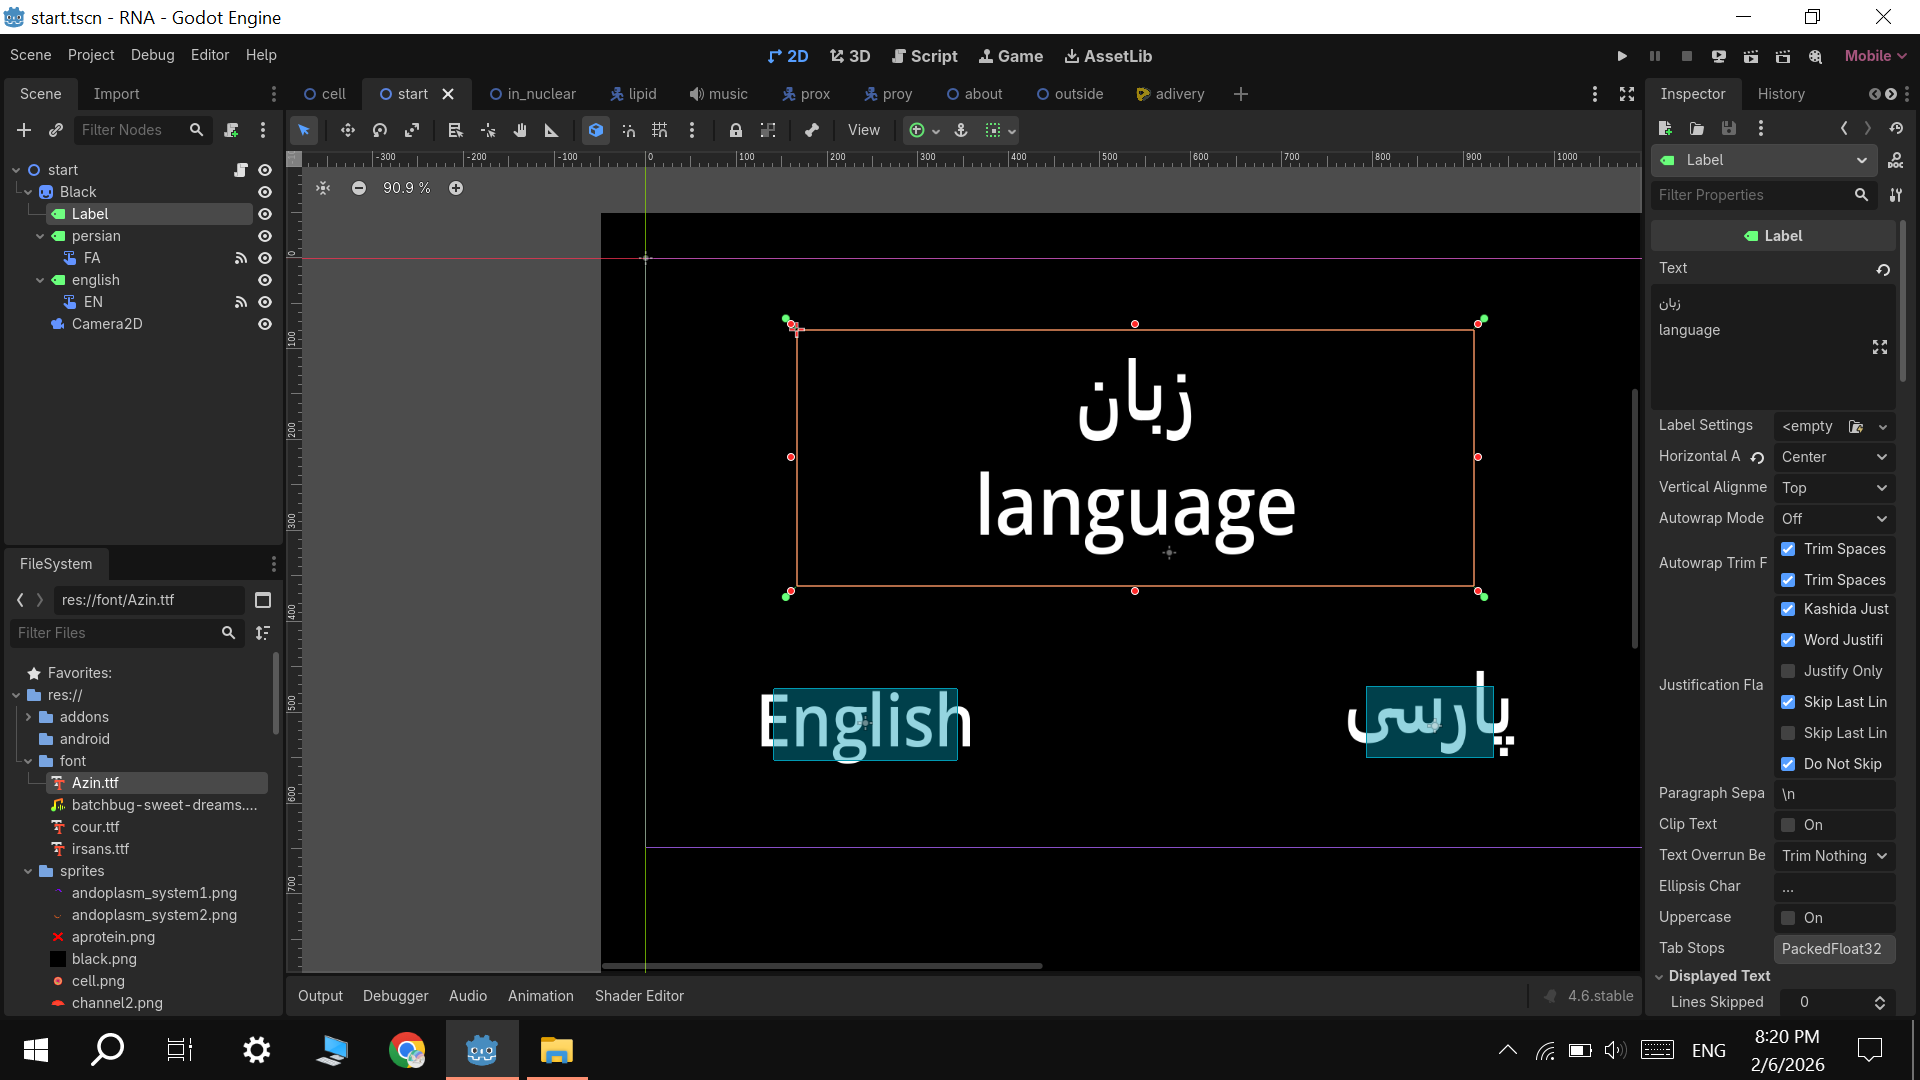Attach a script to the selected node
Viewport: 1920px width, 1080px height.
(231, 130)
